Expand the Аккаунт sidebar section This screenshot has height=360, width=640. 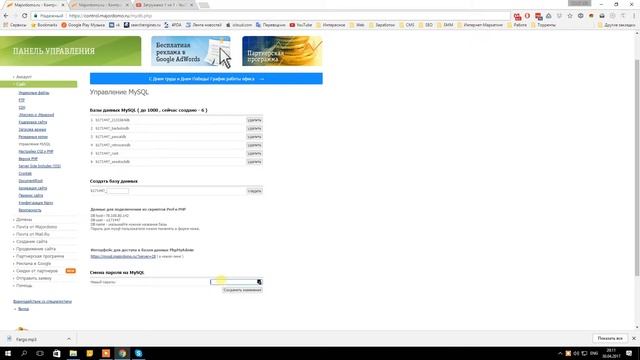24,77
